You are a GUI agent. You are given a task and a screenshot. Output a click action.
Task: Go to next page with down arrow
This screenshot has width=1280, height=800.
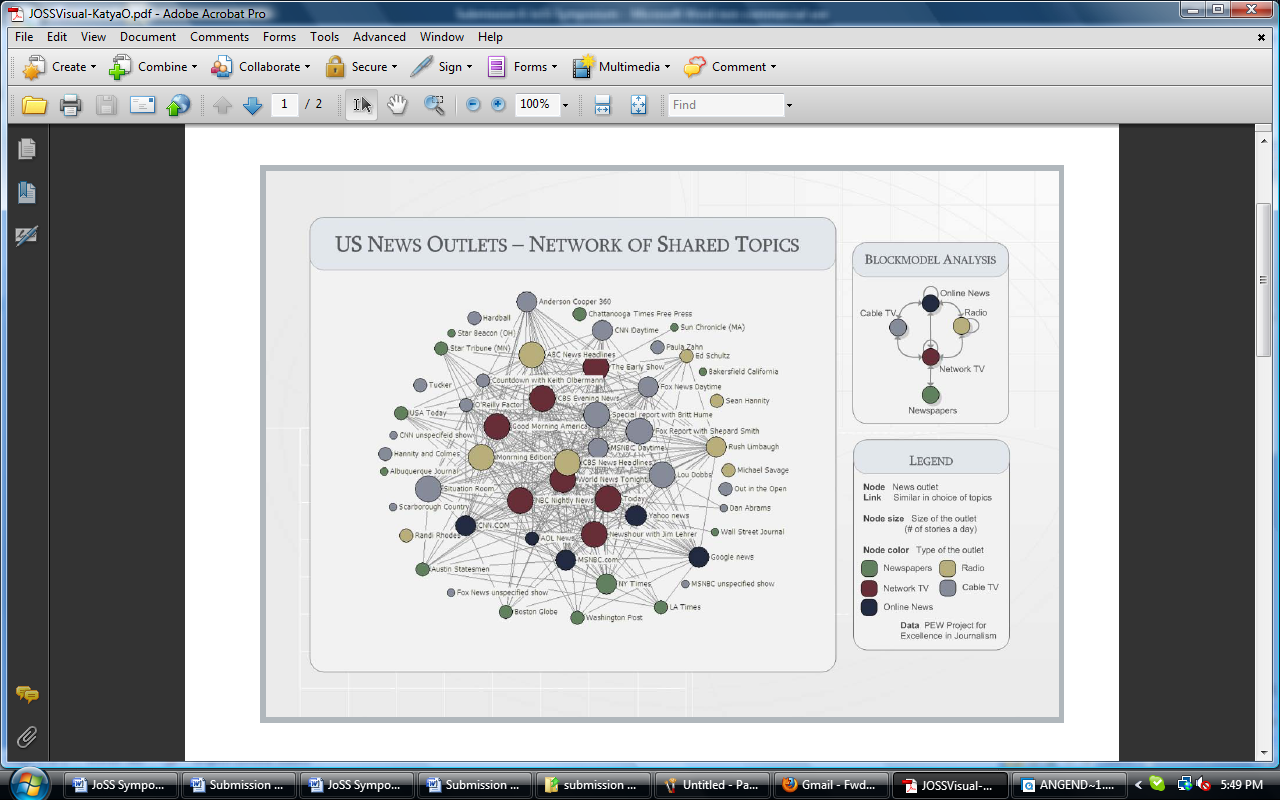coord(253,105)
